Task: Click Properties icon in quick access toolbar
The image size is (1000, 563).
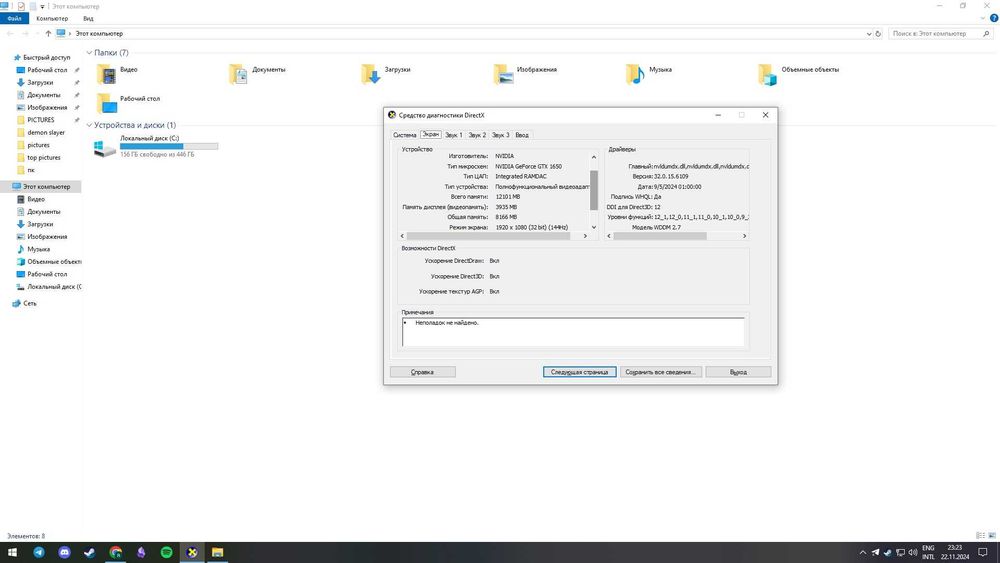Action: point(21,6)
